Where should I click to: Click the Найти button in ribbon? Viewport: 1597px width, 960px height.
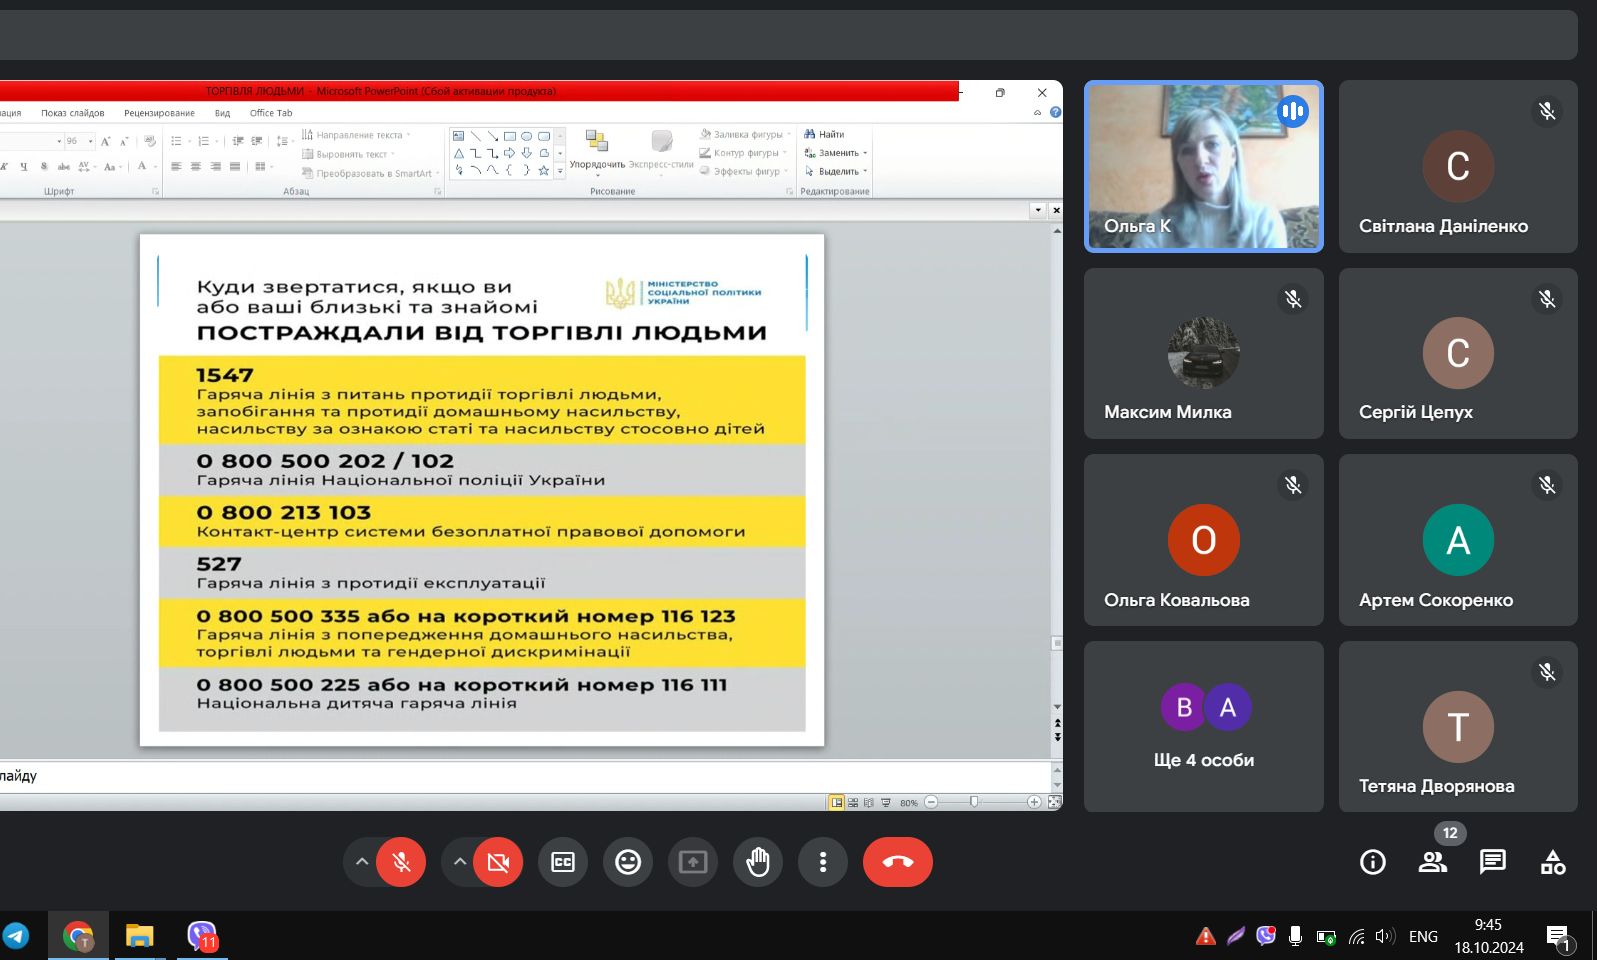825,134
